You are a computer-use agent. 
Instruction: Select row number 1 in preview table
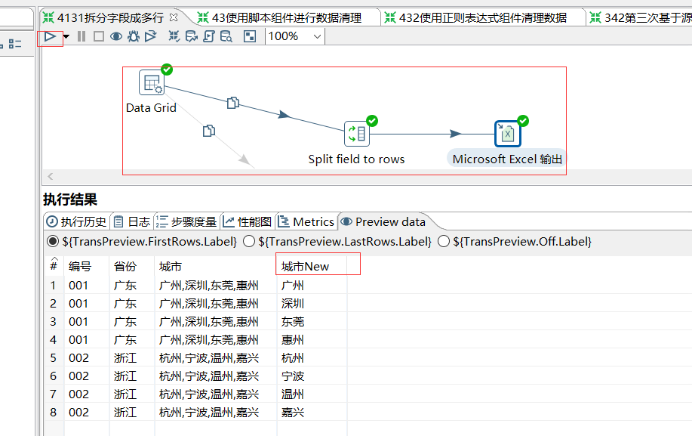[53, 285]
